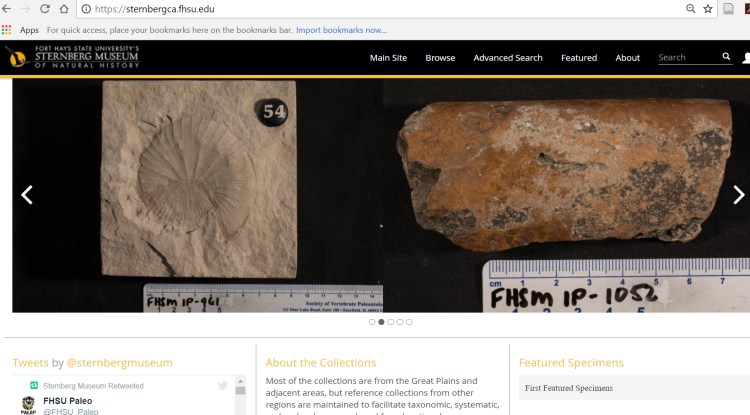Open the FHSU Paleo profile avatar
The height and width of the screenshot is (415, 750).
point(28,405)
